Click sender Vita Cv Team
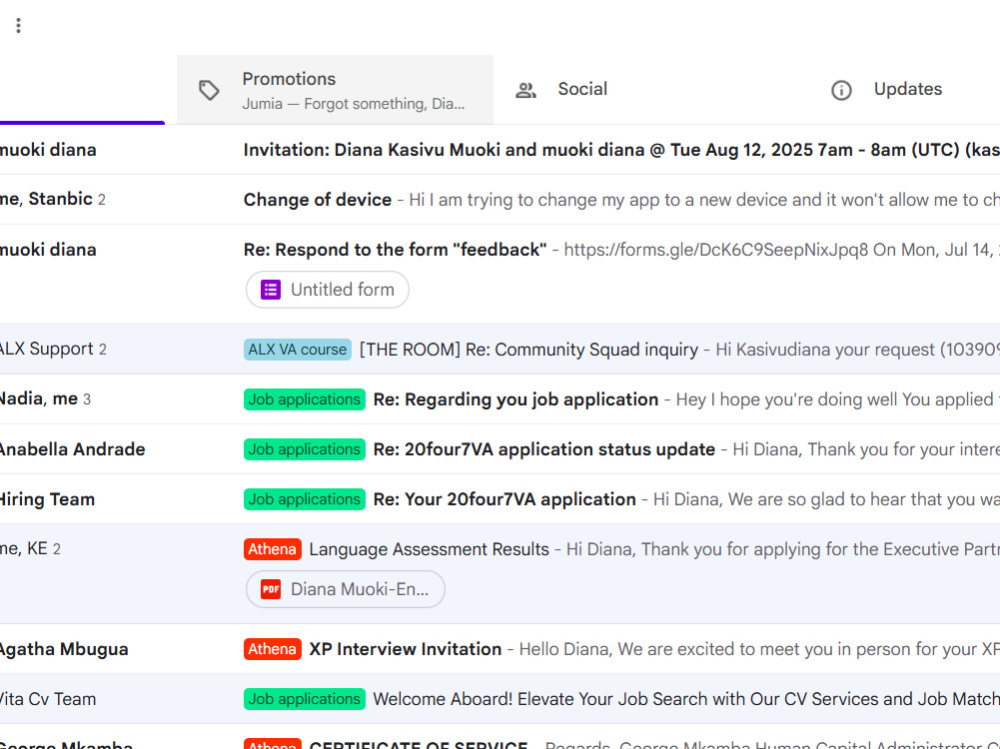Viewport: 1000px width, 749px height. (48, 699)
